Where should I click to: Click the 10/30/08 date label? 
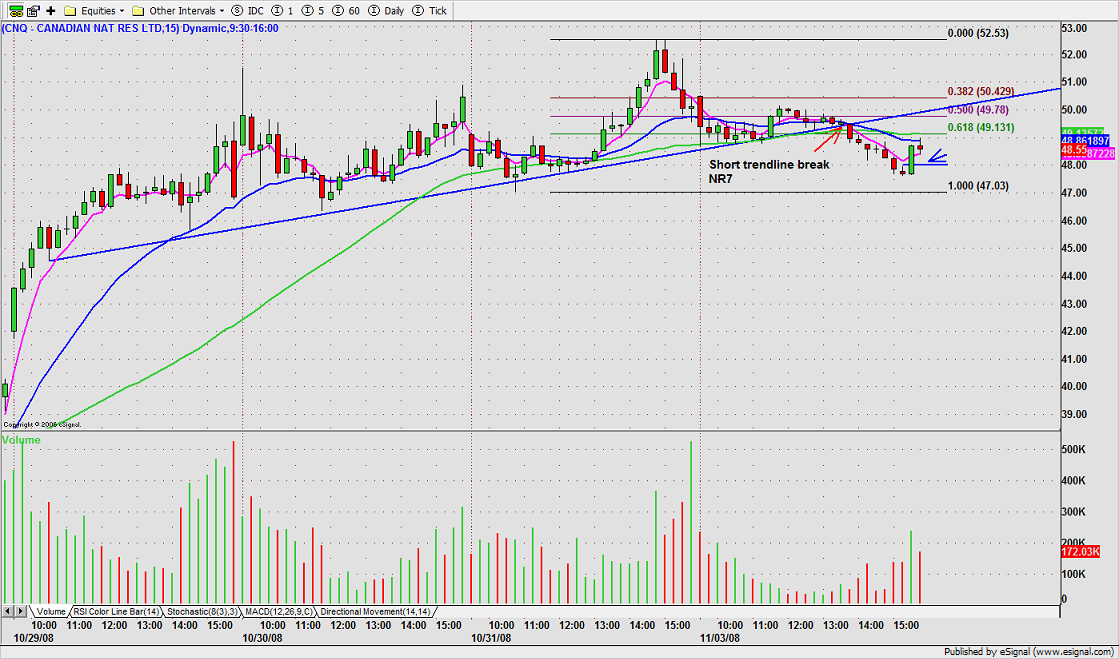click(x=263, y=638)
